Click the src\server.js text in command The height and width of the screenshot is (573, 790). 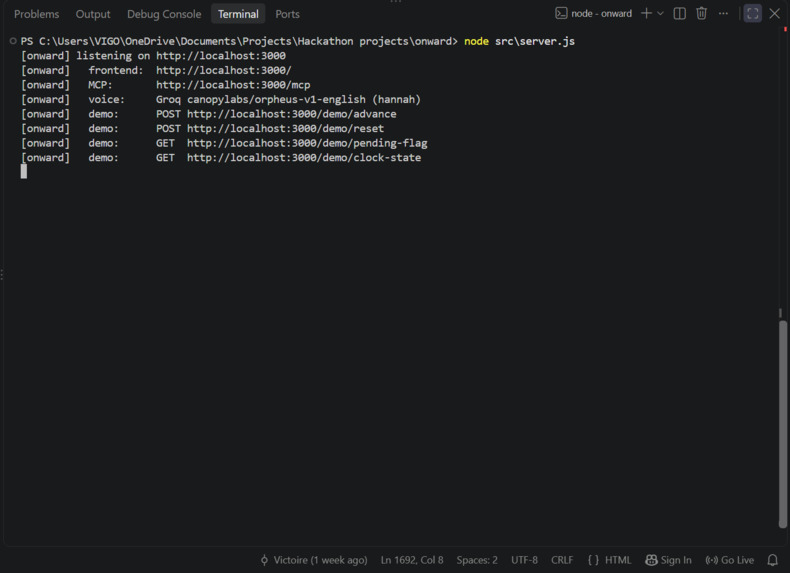(x=535, y=41)
